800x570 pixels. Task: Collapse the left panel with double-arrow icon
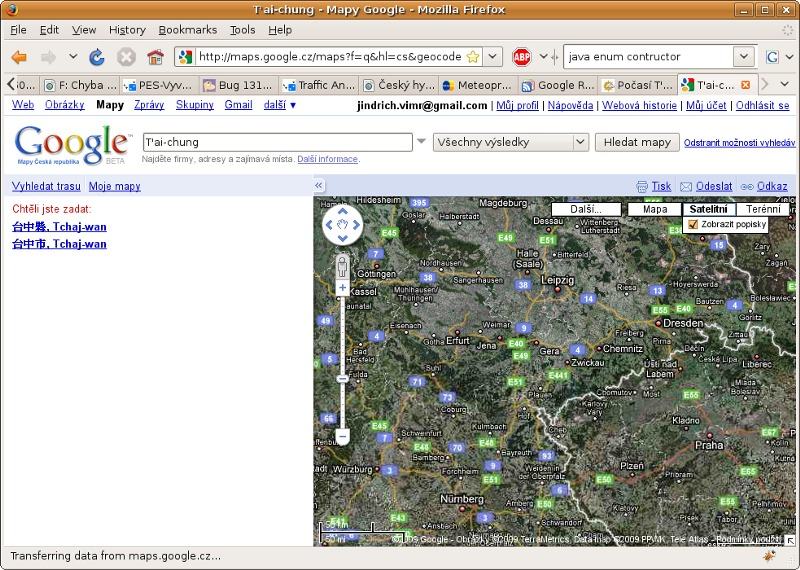point(319,185)
